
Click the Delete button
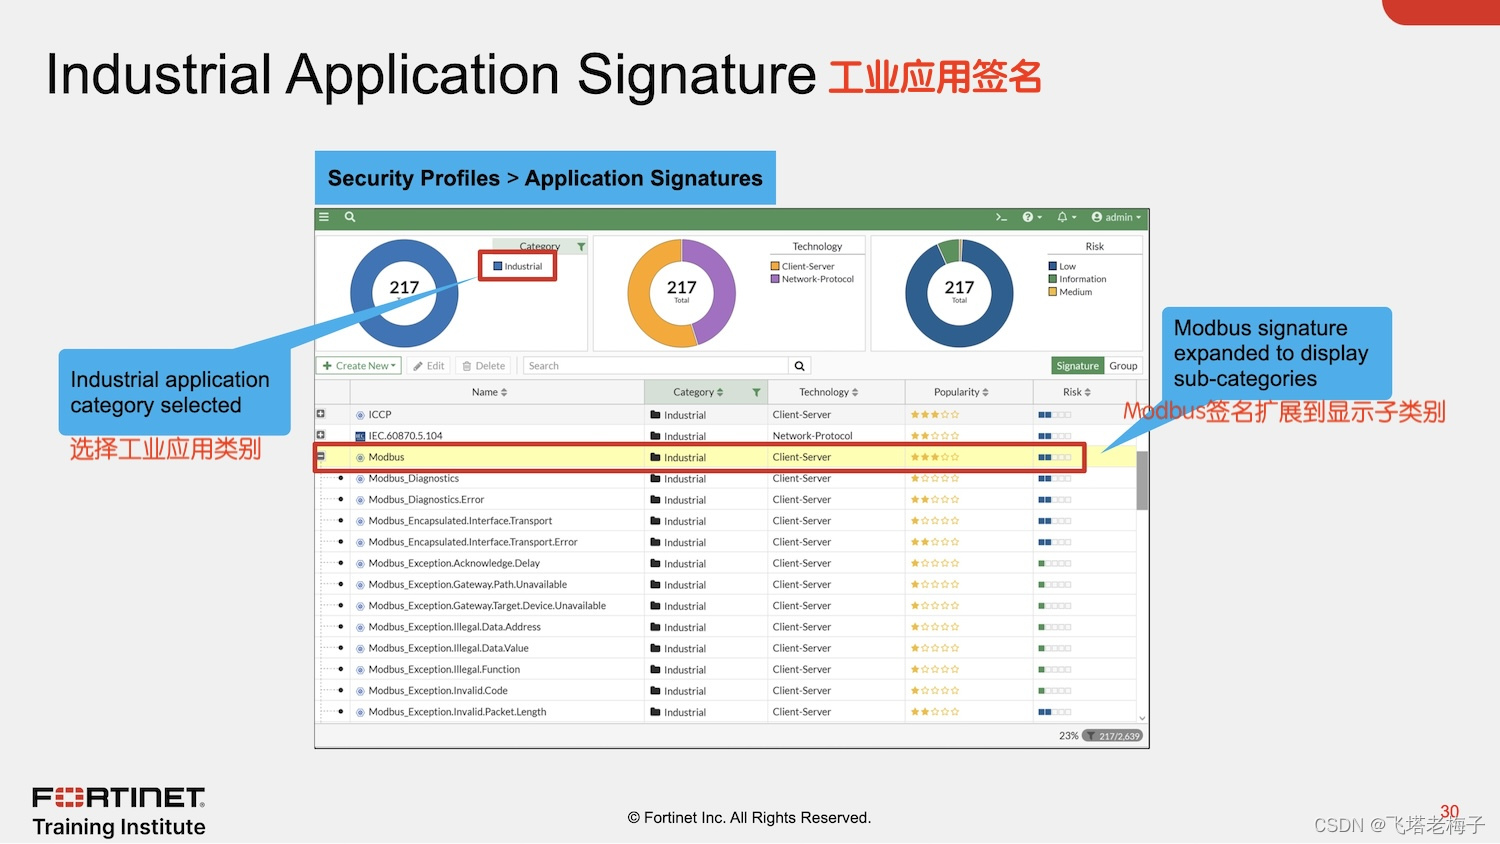tap(484, 366)
